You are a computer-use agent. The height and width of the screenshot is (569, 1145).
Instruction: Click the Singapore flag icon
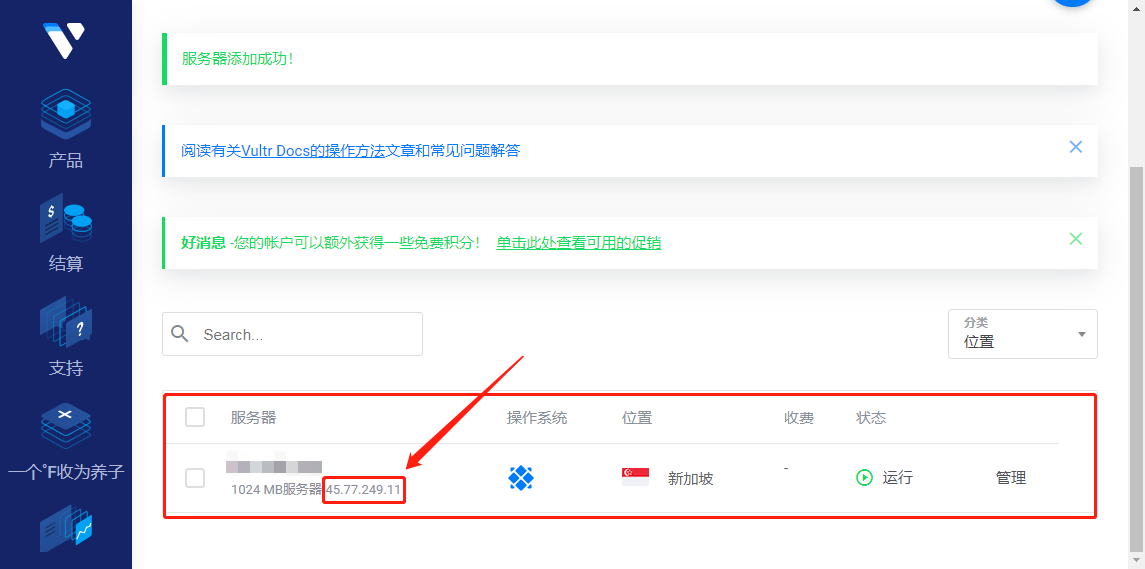tap(635, 478)
